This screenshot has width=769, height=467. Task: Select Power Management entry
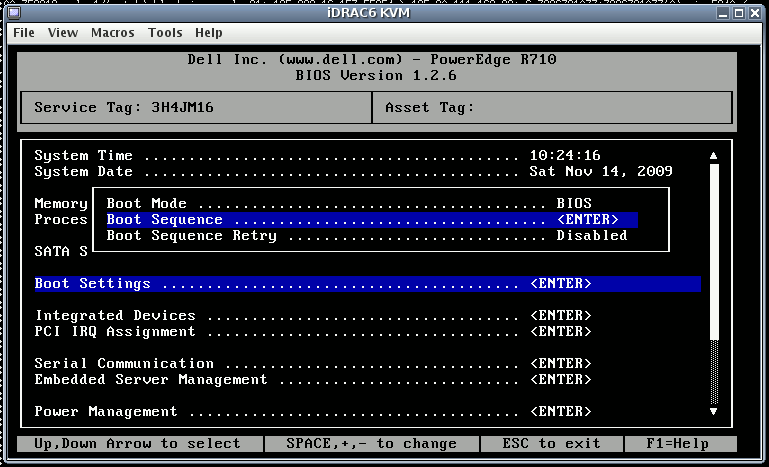[x=313, y=412]
